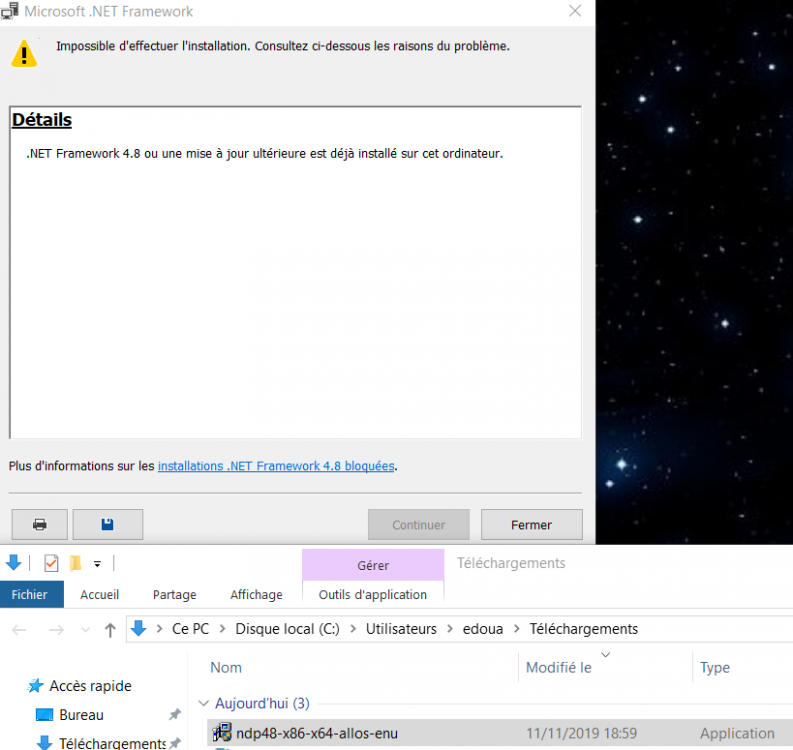Click Utilisateurs in the address bar
Screen dimensions: 793x750
tap(401, 629)
